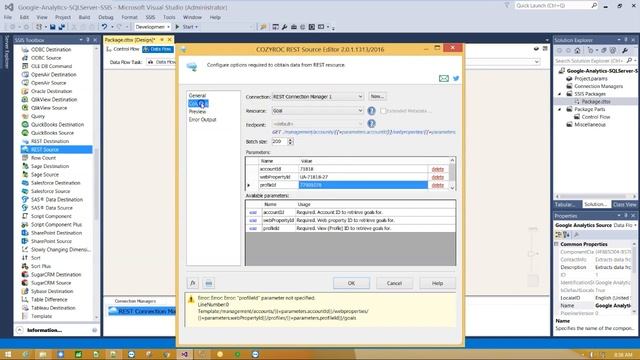Use the available accountId parameter
This screenshot has height=360, width=640.
253,212
